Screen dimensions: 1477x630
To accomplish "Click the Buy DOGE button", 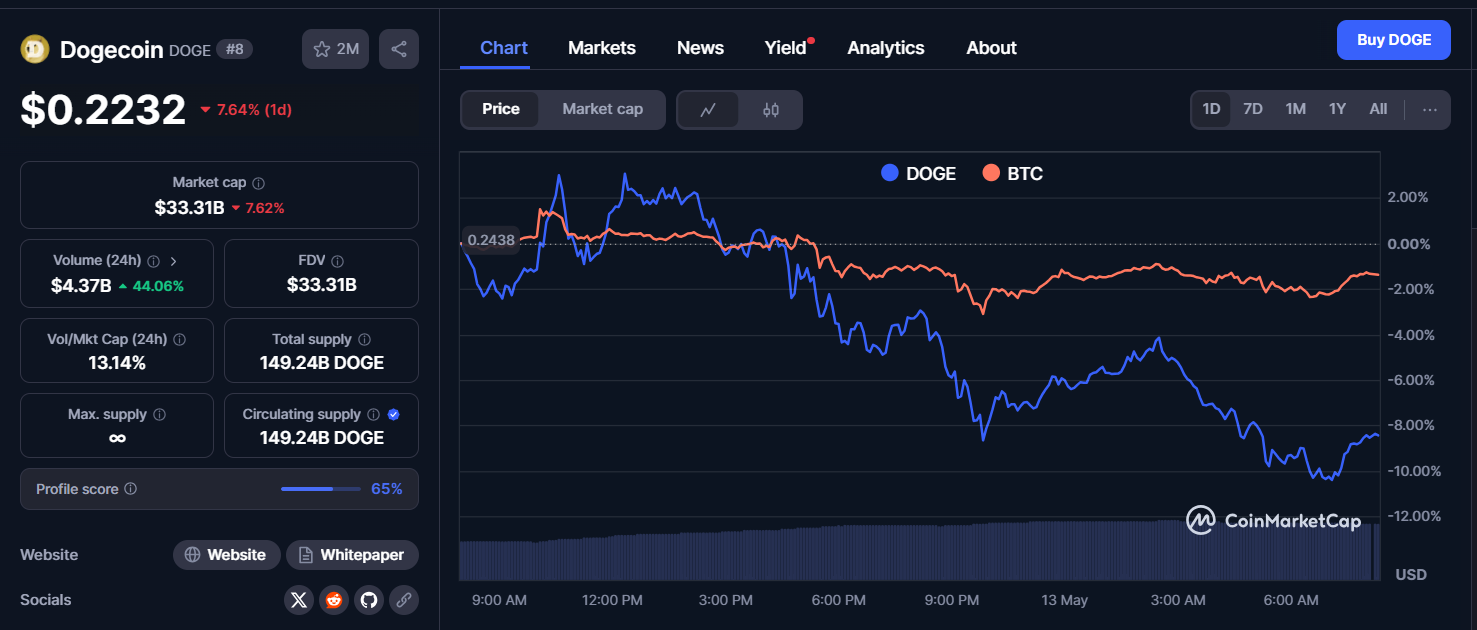I will (1393, 40).
